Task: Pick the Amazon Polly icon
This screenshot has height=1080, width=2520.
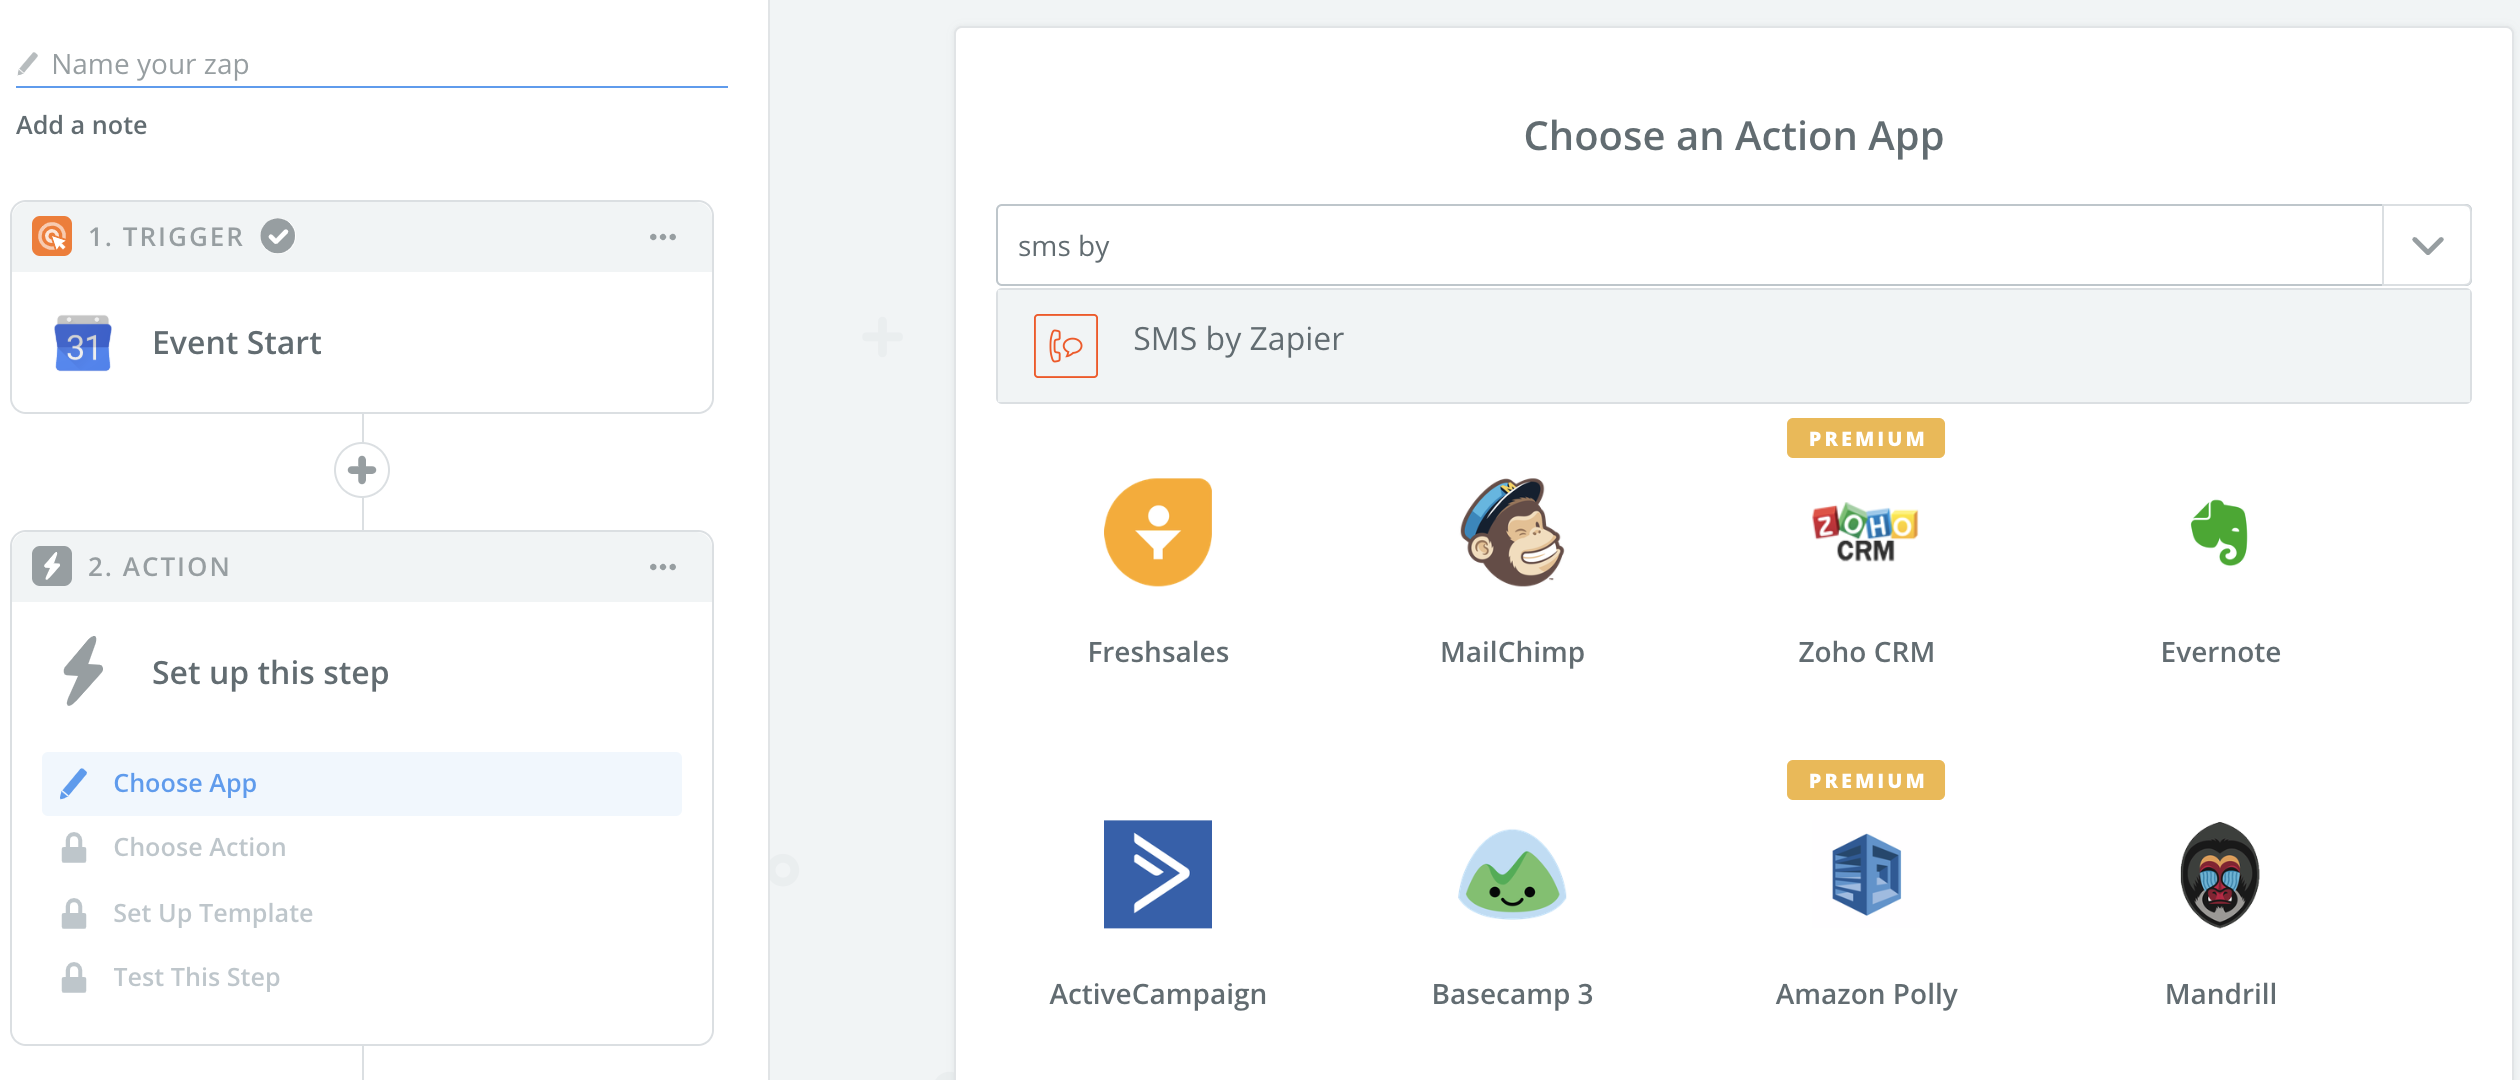Action: [x=1865, y=874]
